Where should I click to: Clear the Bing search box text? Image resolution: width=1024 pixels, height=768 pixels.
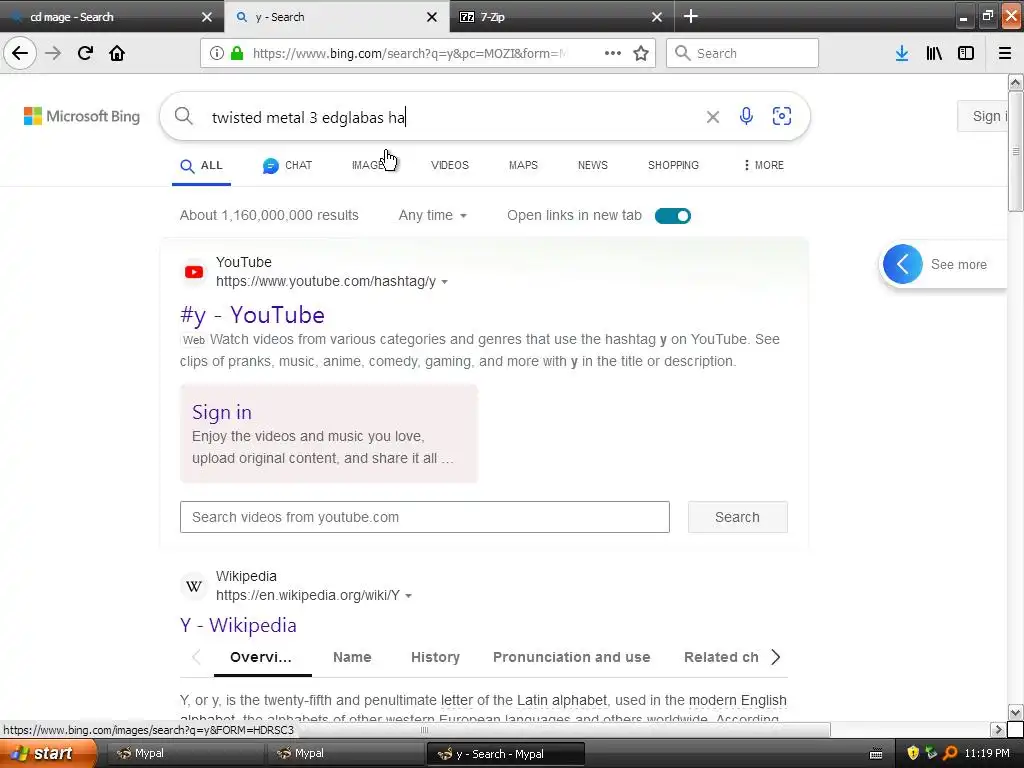pos(712,117)
